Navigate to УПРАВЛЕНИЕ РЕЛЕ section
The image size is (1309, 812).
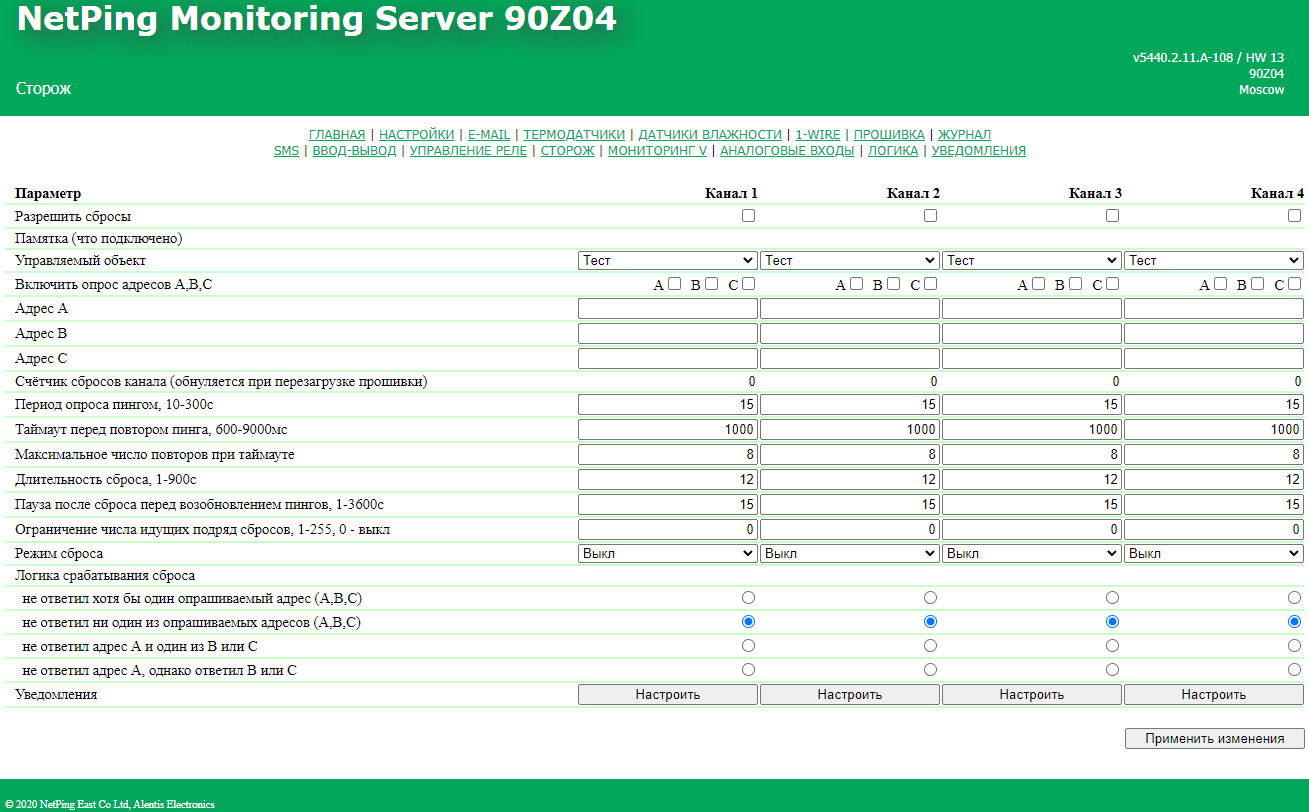click(468, 151)
